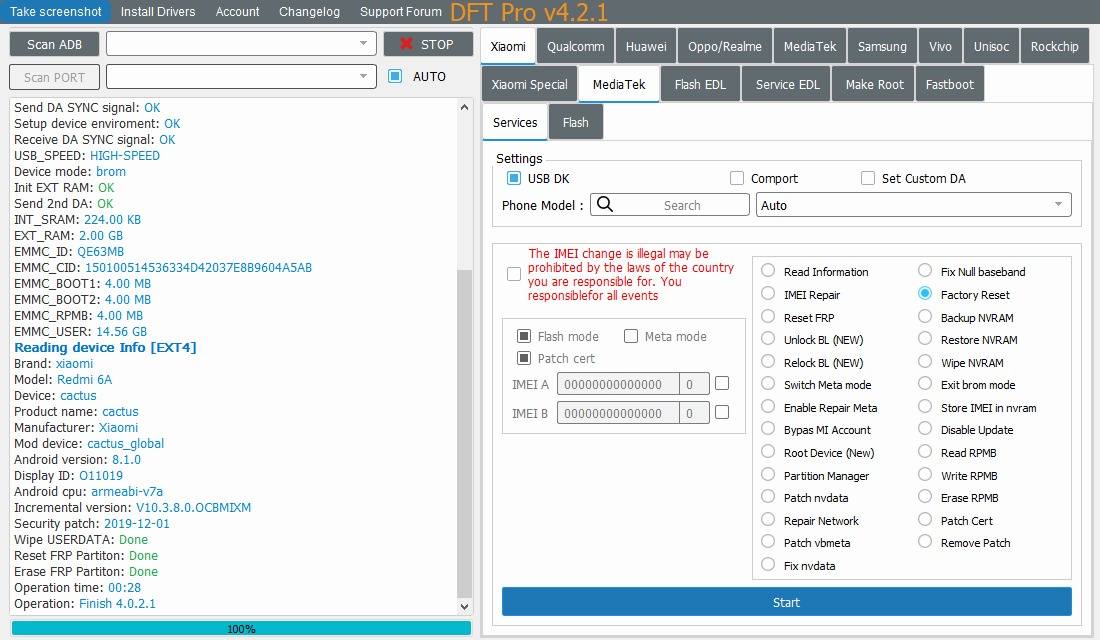Open the Support Forum link
The width and height of the screenshot is (1100, 640).
(401, 11)
